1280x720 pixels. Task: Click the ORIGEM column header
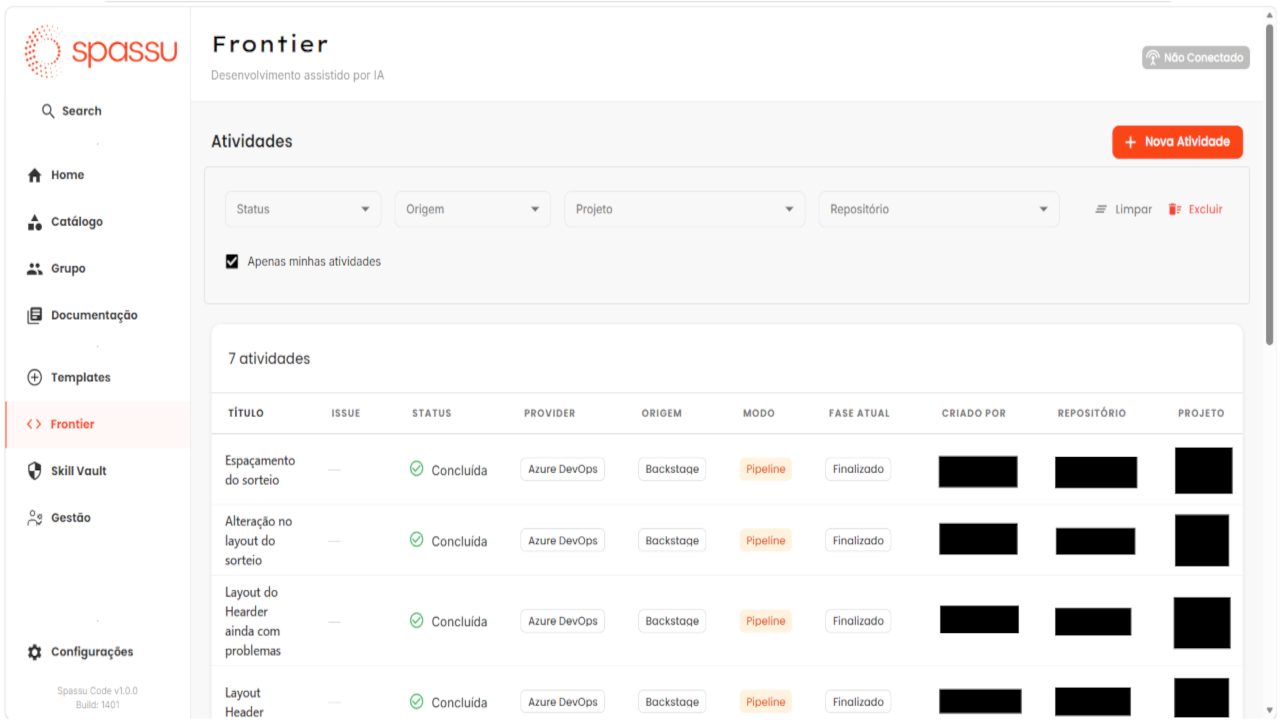point(662,413)
